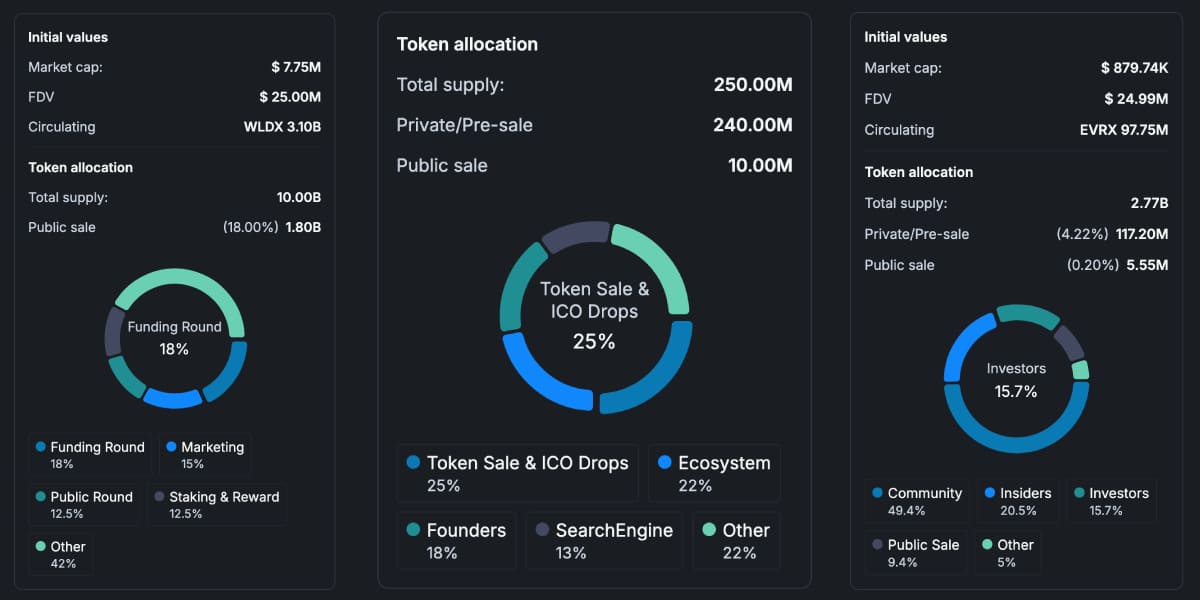This screenshot has height=600, width=1200.
Task: Click the color dot next to Community
Action: (878, 493)
